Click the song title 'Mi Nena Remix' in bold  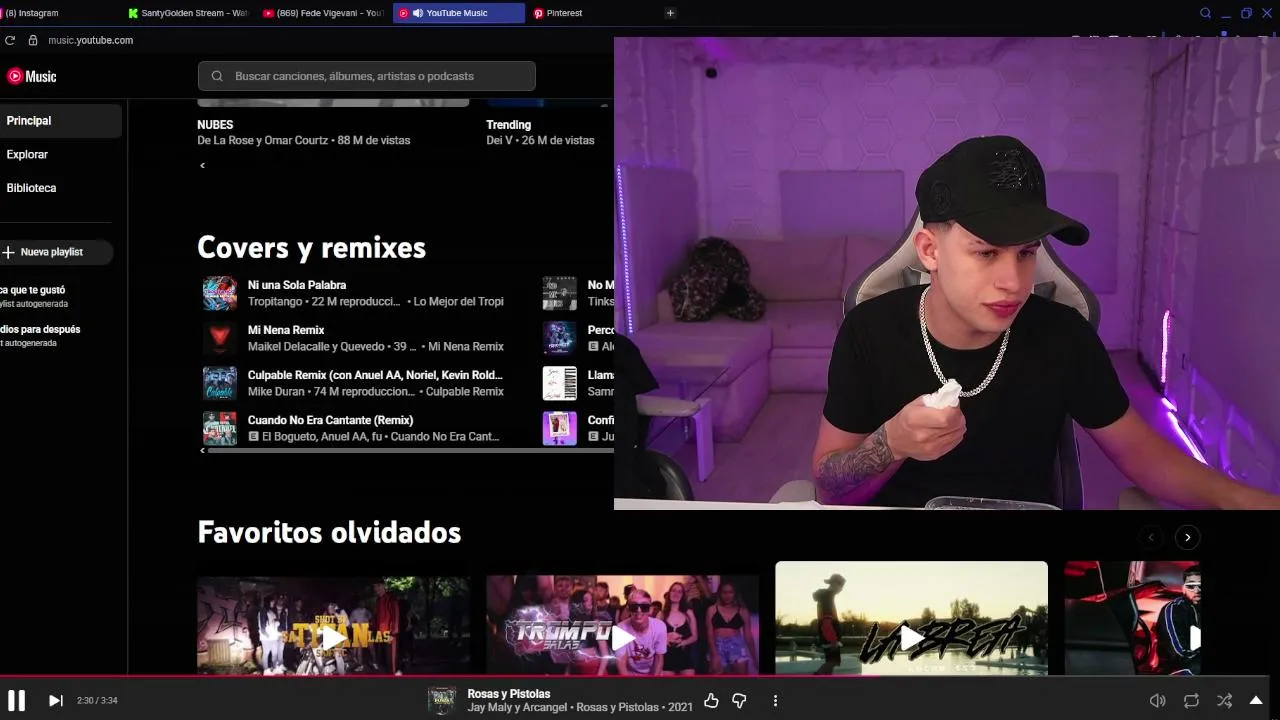pos(286,330)
